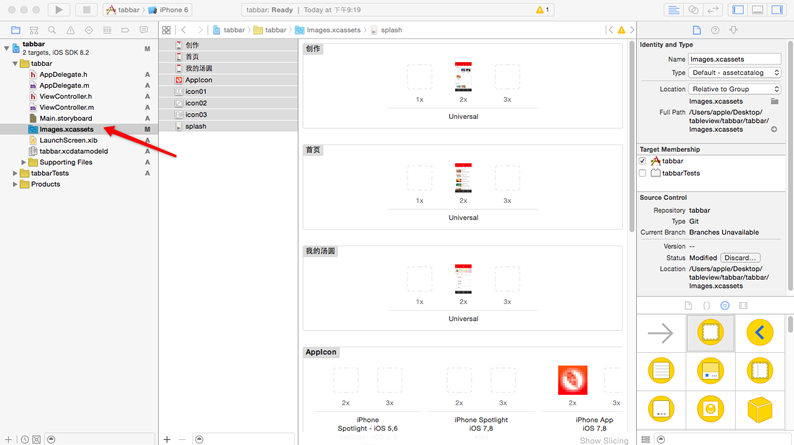Remove selected asset with minus button
Viewport: 794px width, 445px height.
tap(182, 439)
